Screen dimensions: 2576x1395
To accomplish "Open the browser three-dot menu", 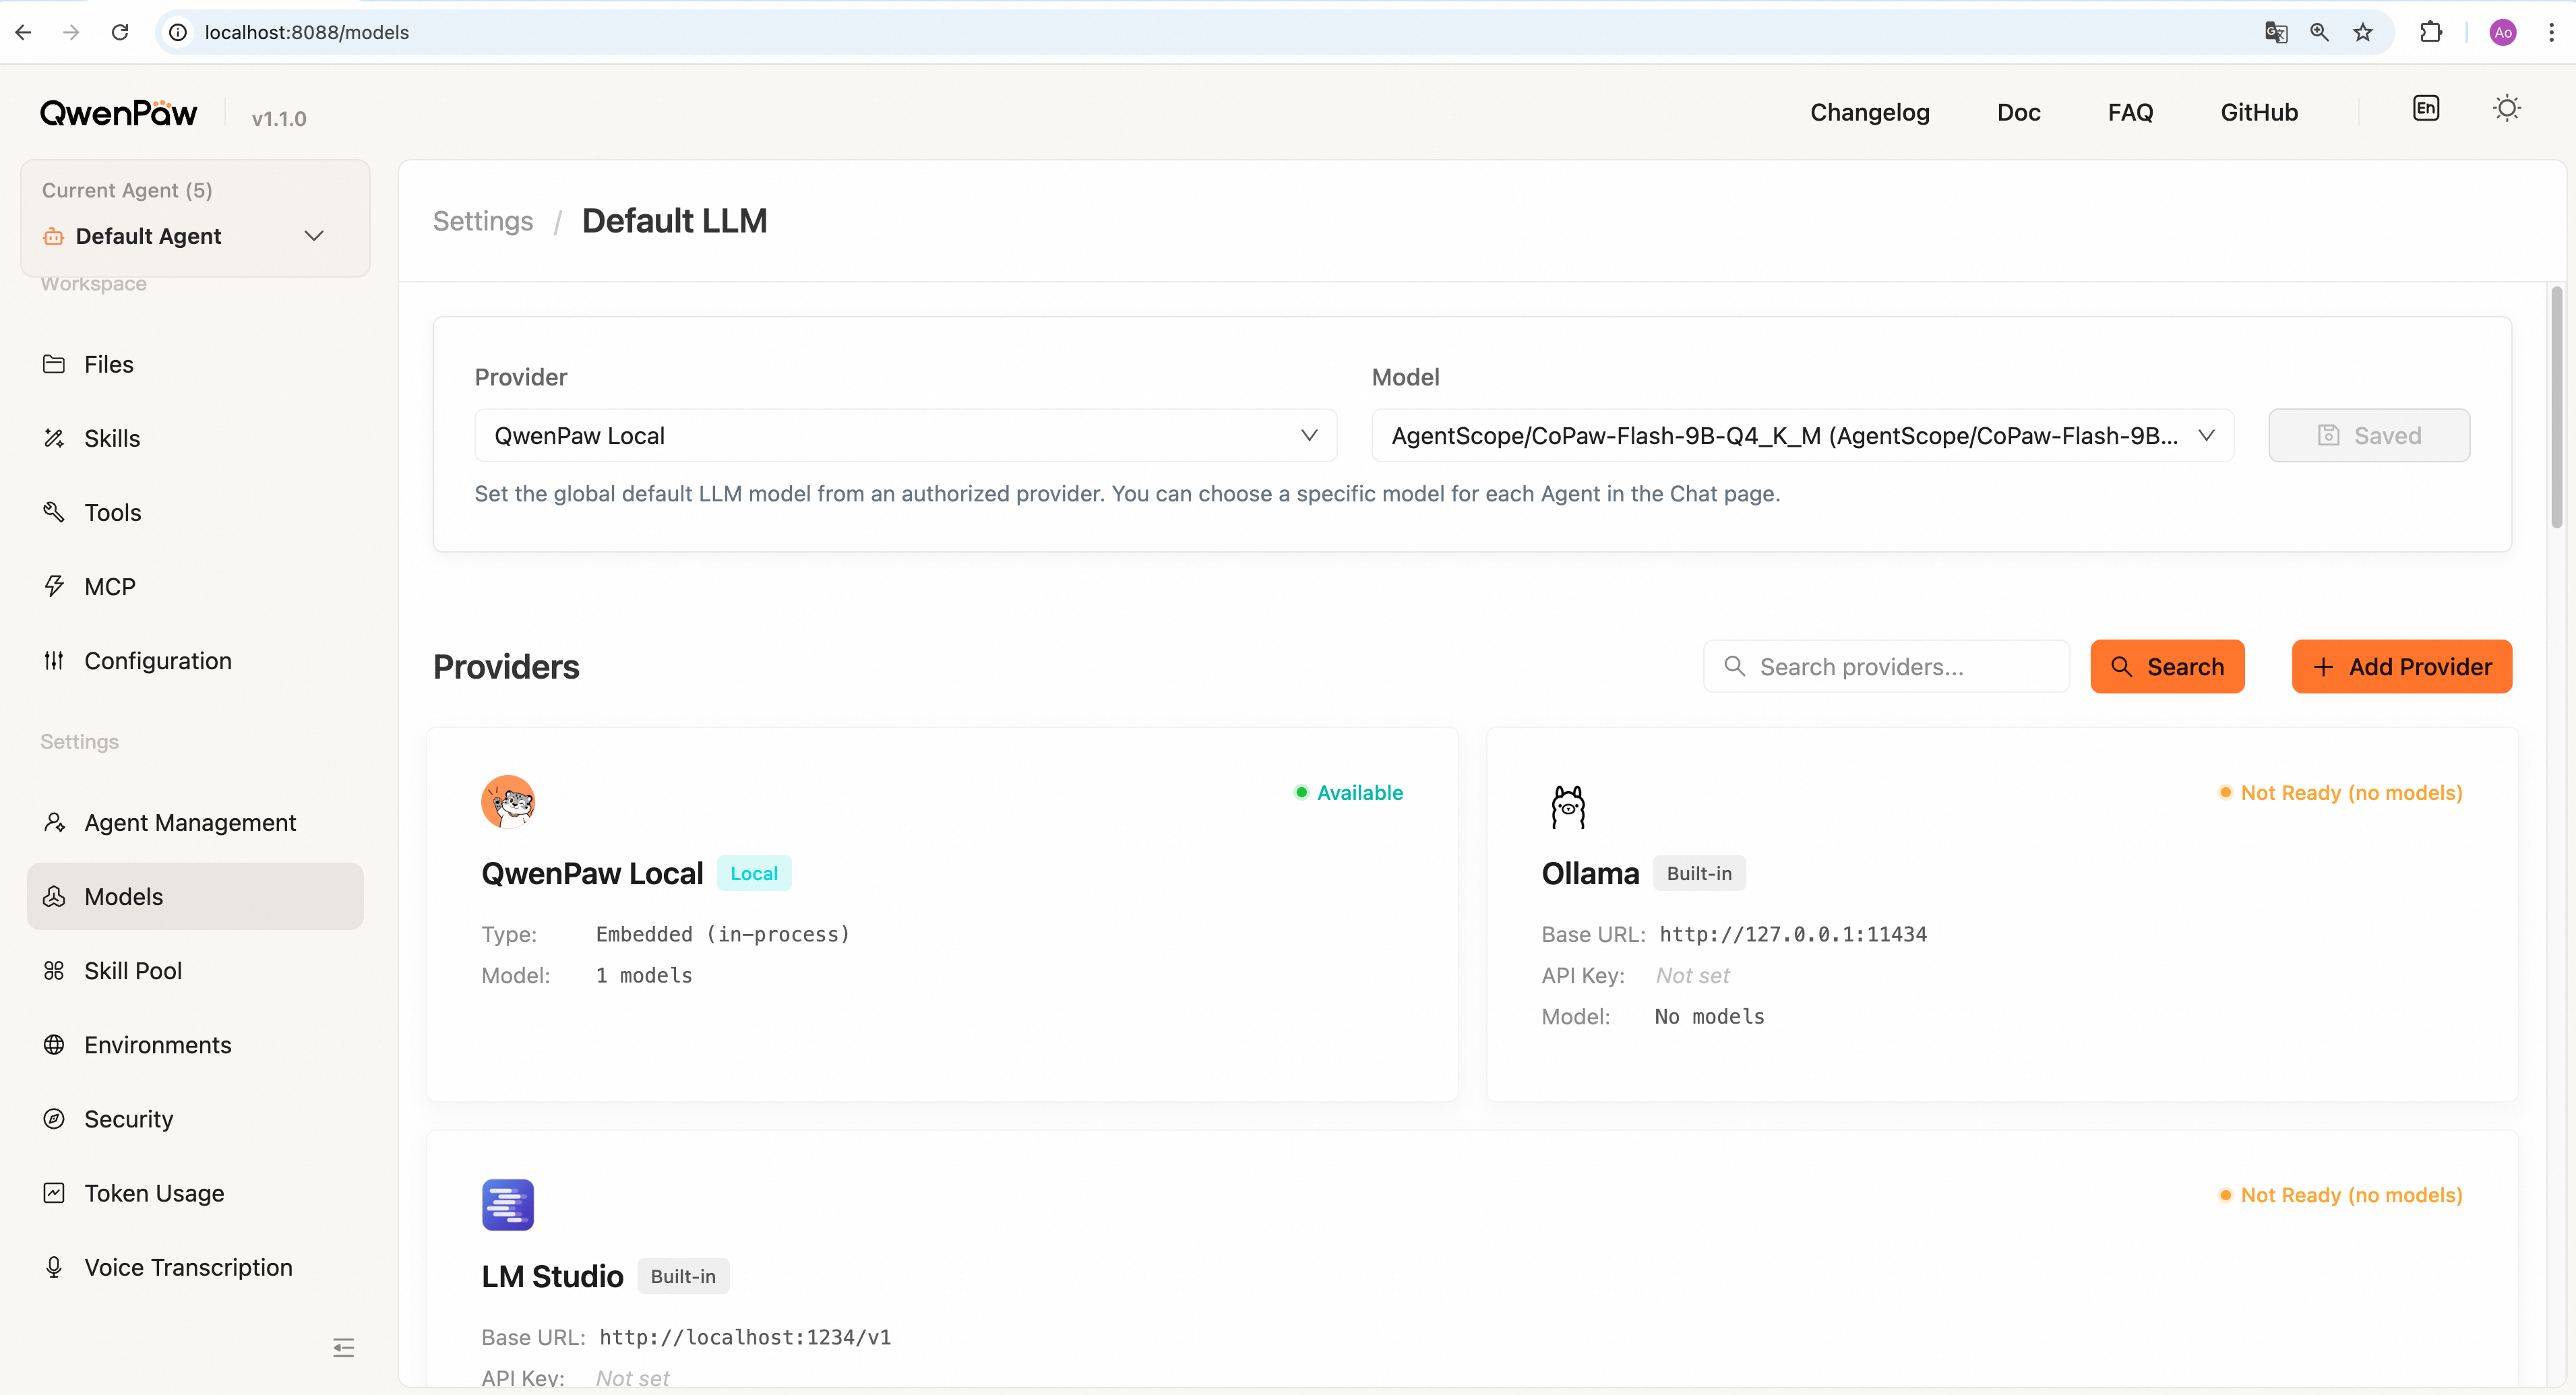I will (x=2551, y=32).
